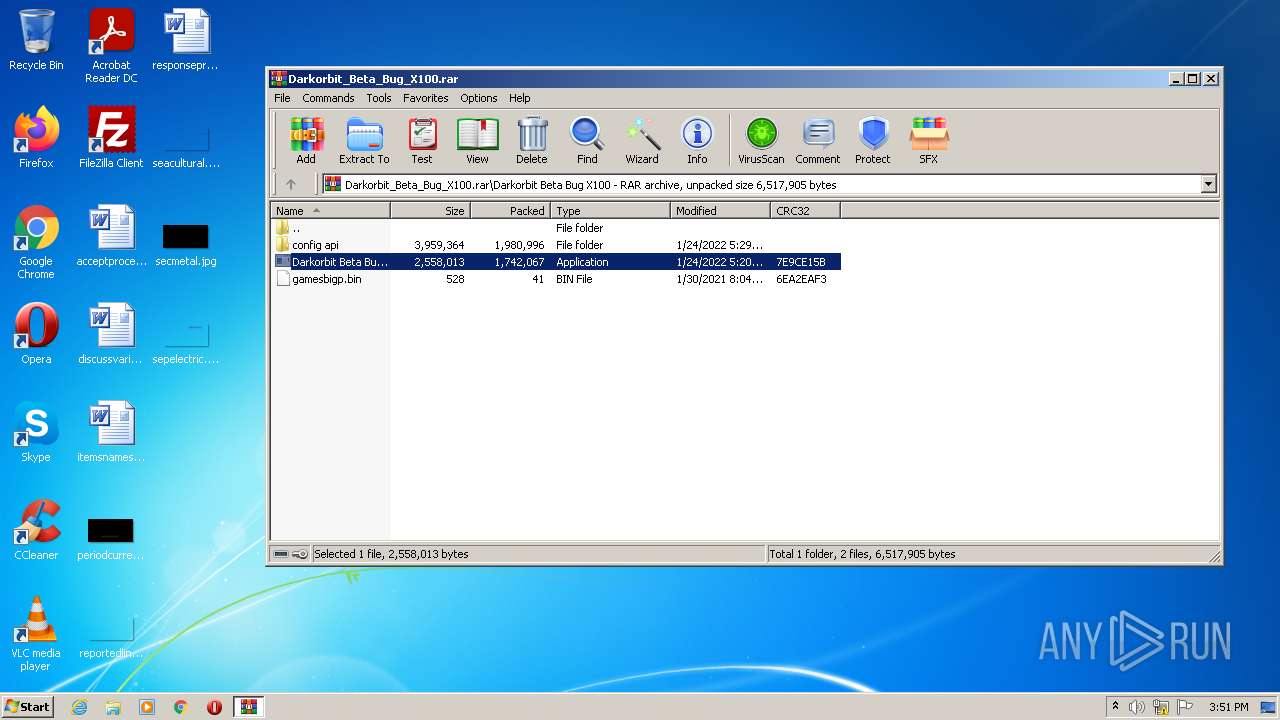Open the Skype desktop shortcut
Viewport: 1280px width, 720px height.
click(x=36, y=432)
